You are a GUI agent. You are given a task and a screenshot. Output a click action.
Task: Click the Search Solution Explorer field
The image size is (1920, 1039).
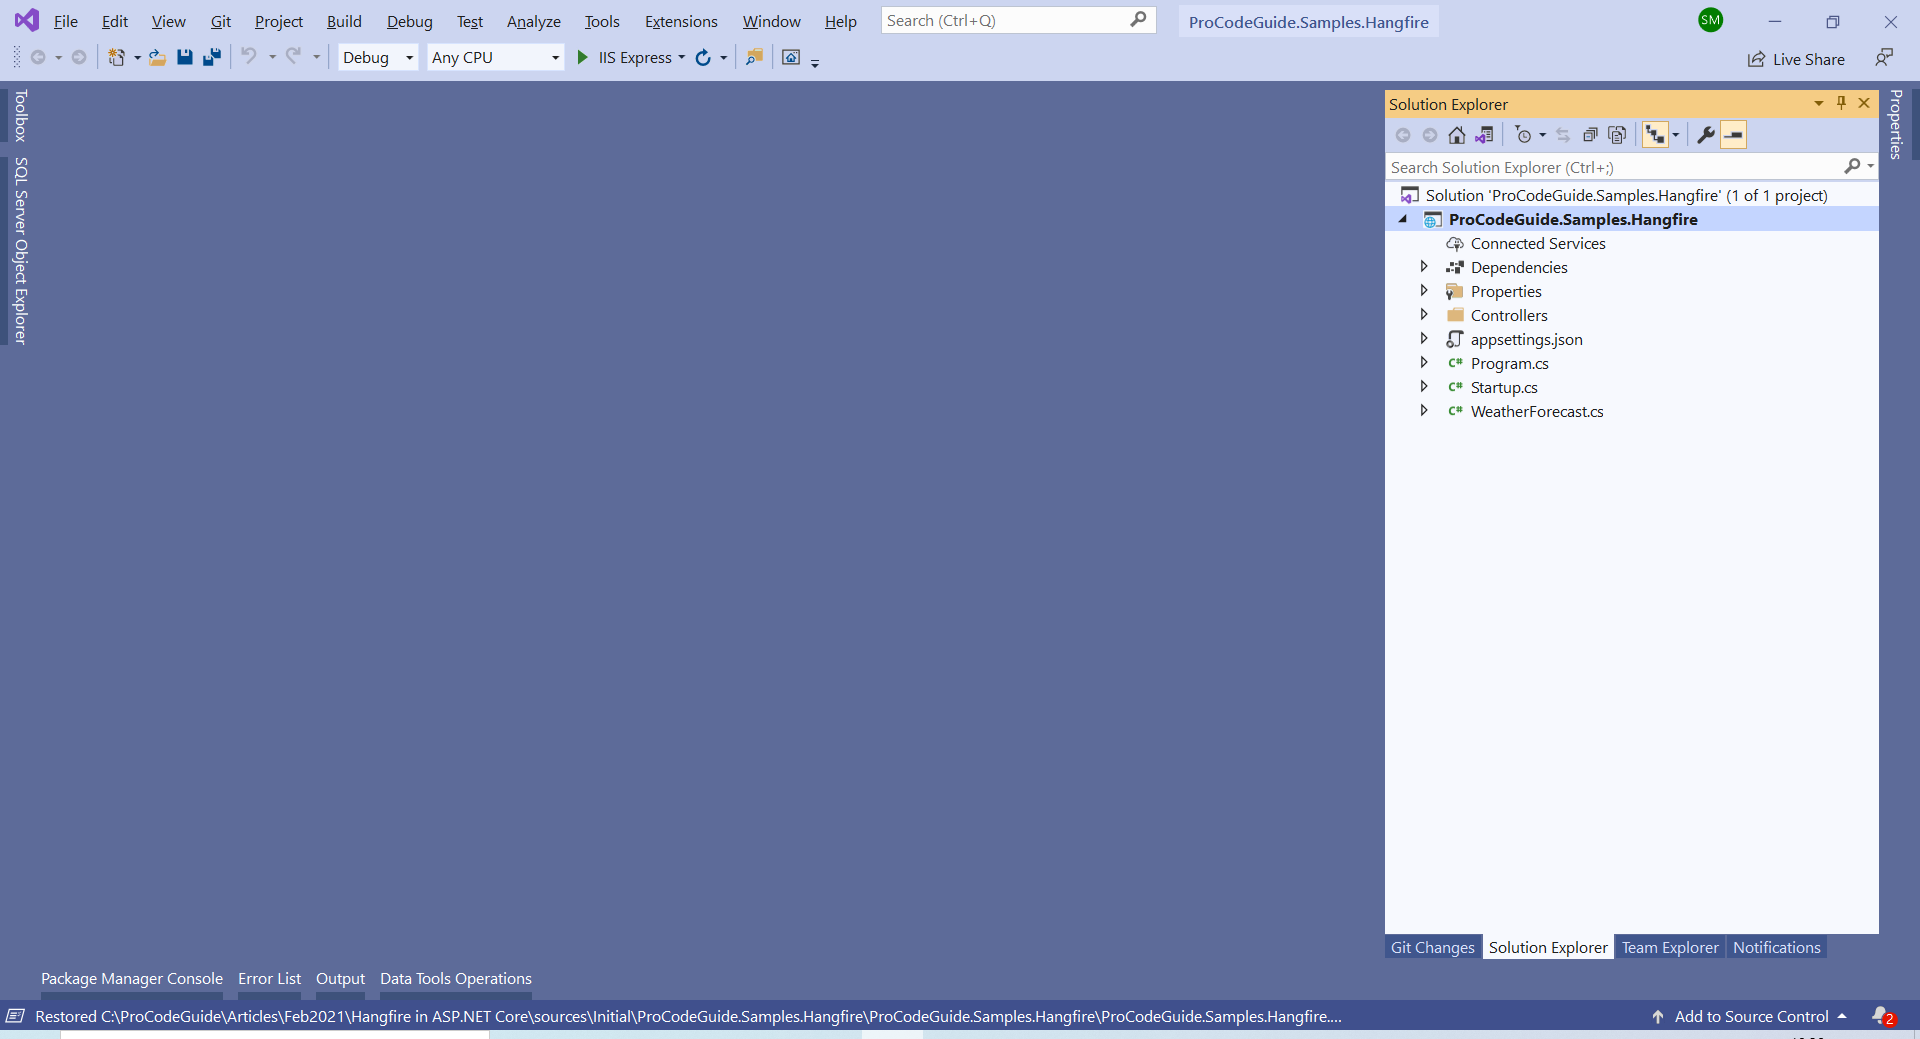point(1612,167)
